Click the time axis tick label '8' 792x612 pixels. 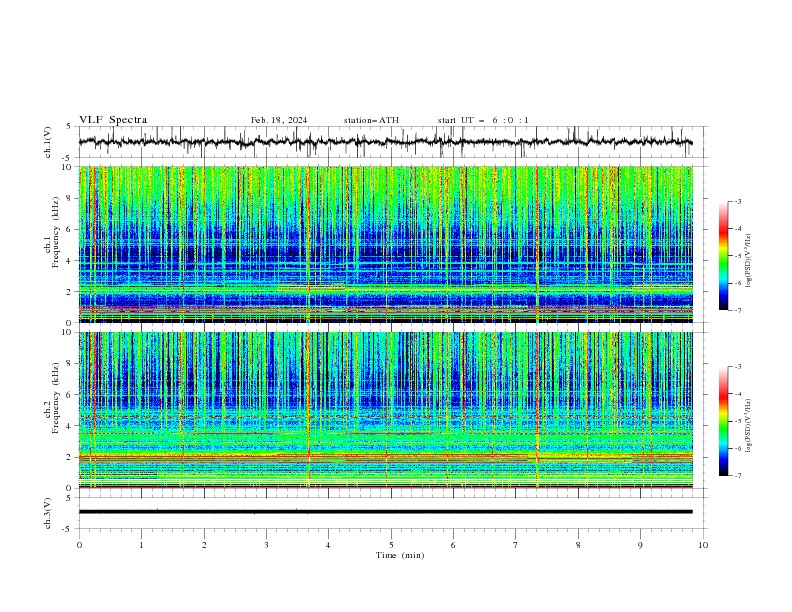tap(578, 545)
